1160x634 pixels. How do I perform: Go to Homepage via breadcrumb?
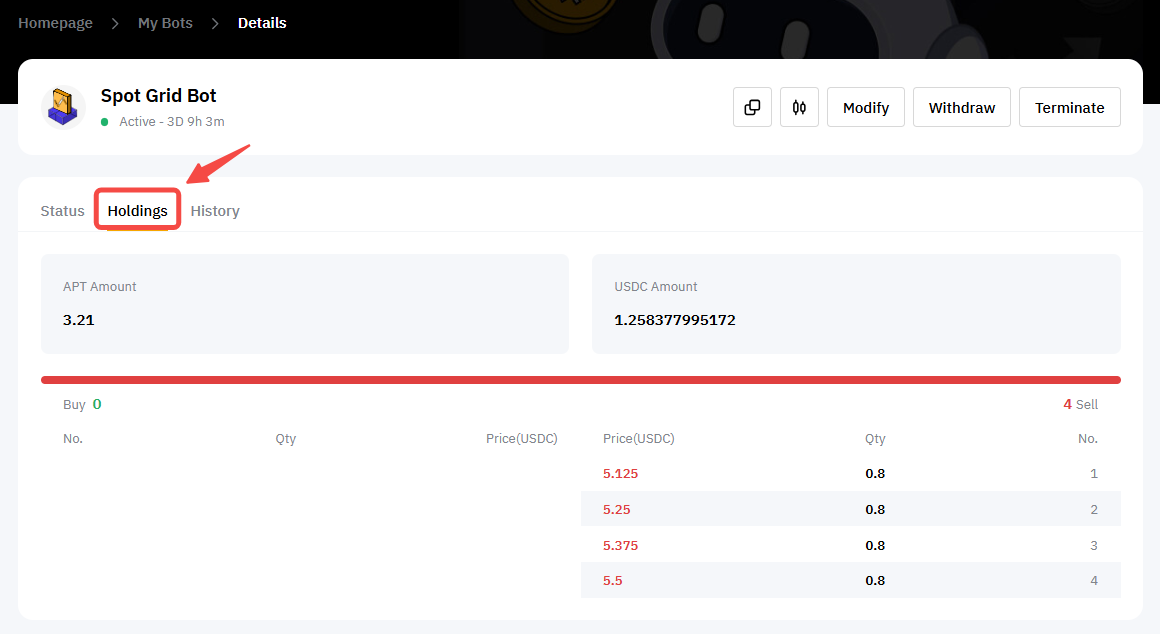(x=55, y=23)
